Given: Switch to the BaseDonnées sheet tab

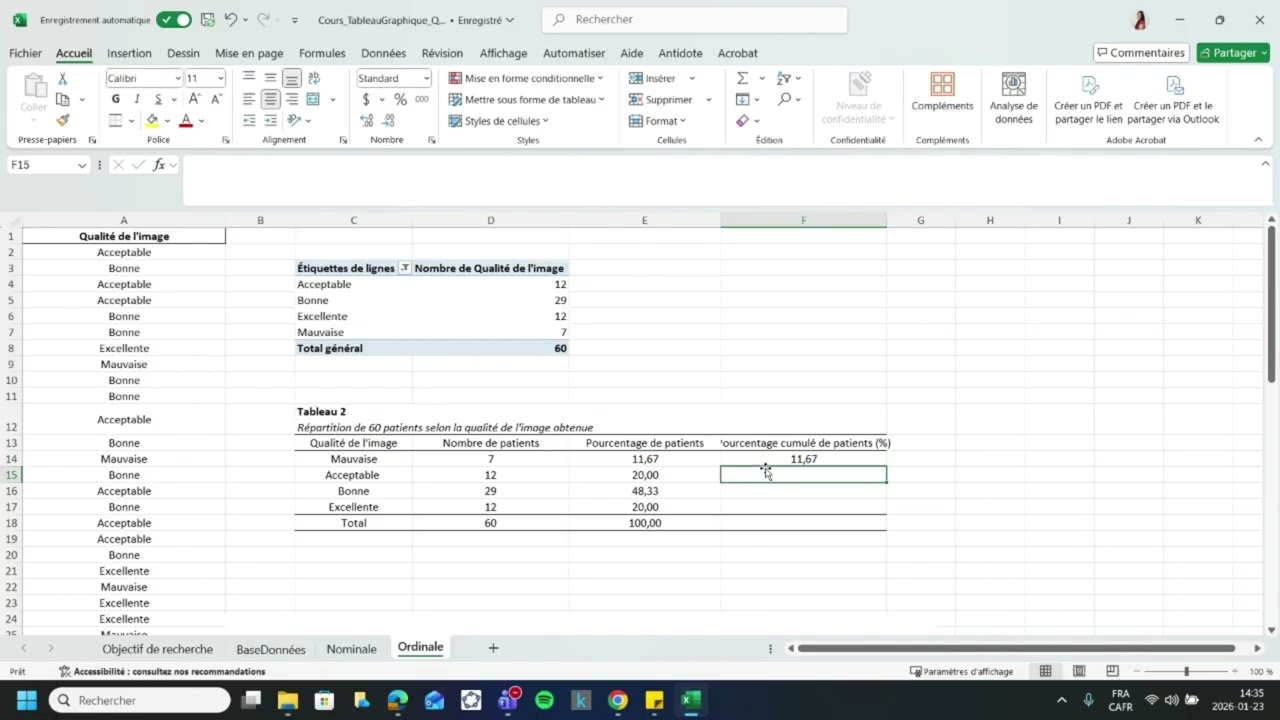Looking at the screenshot, I should pos(270,649).
